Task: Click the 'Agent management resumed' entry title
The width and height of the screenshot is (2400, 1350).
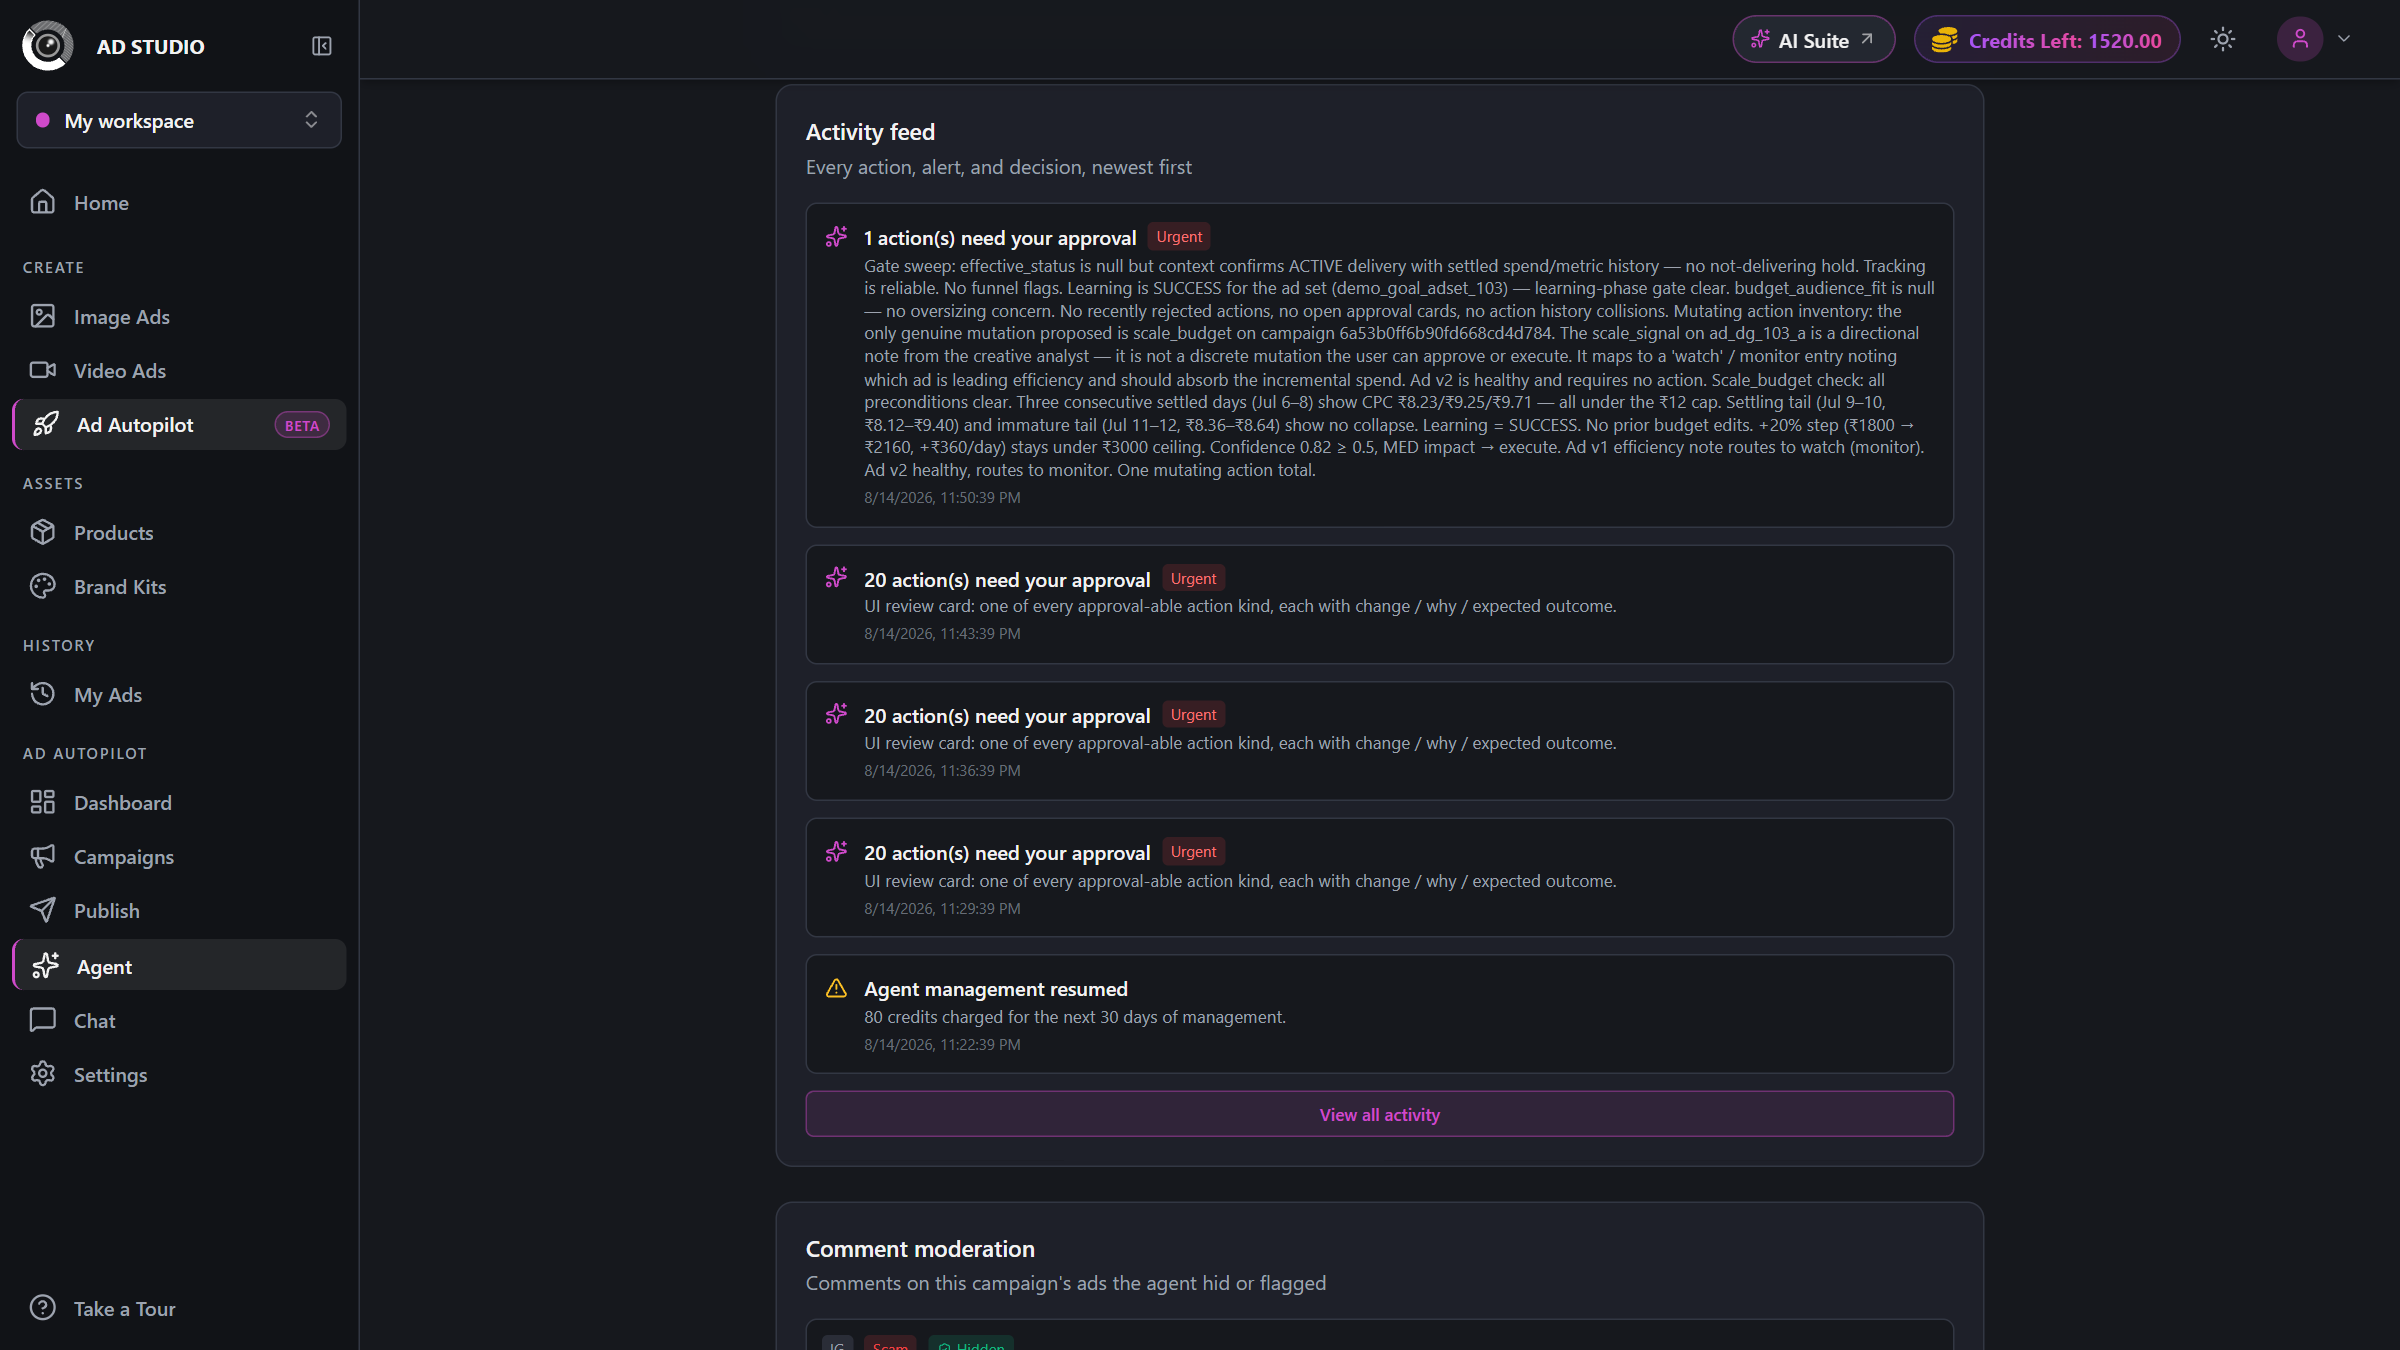Action: click(x=995, y=989)
